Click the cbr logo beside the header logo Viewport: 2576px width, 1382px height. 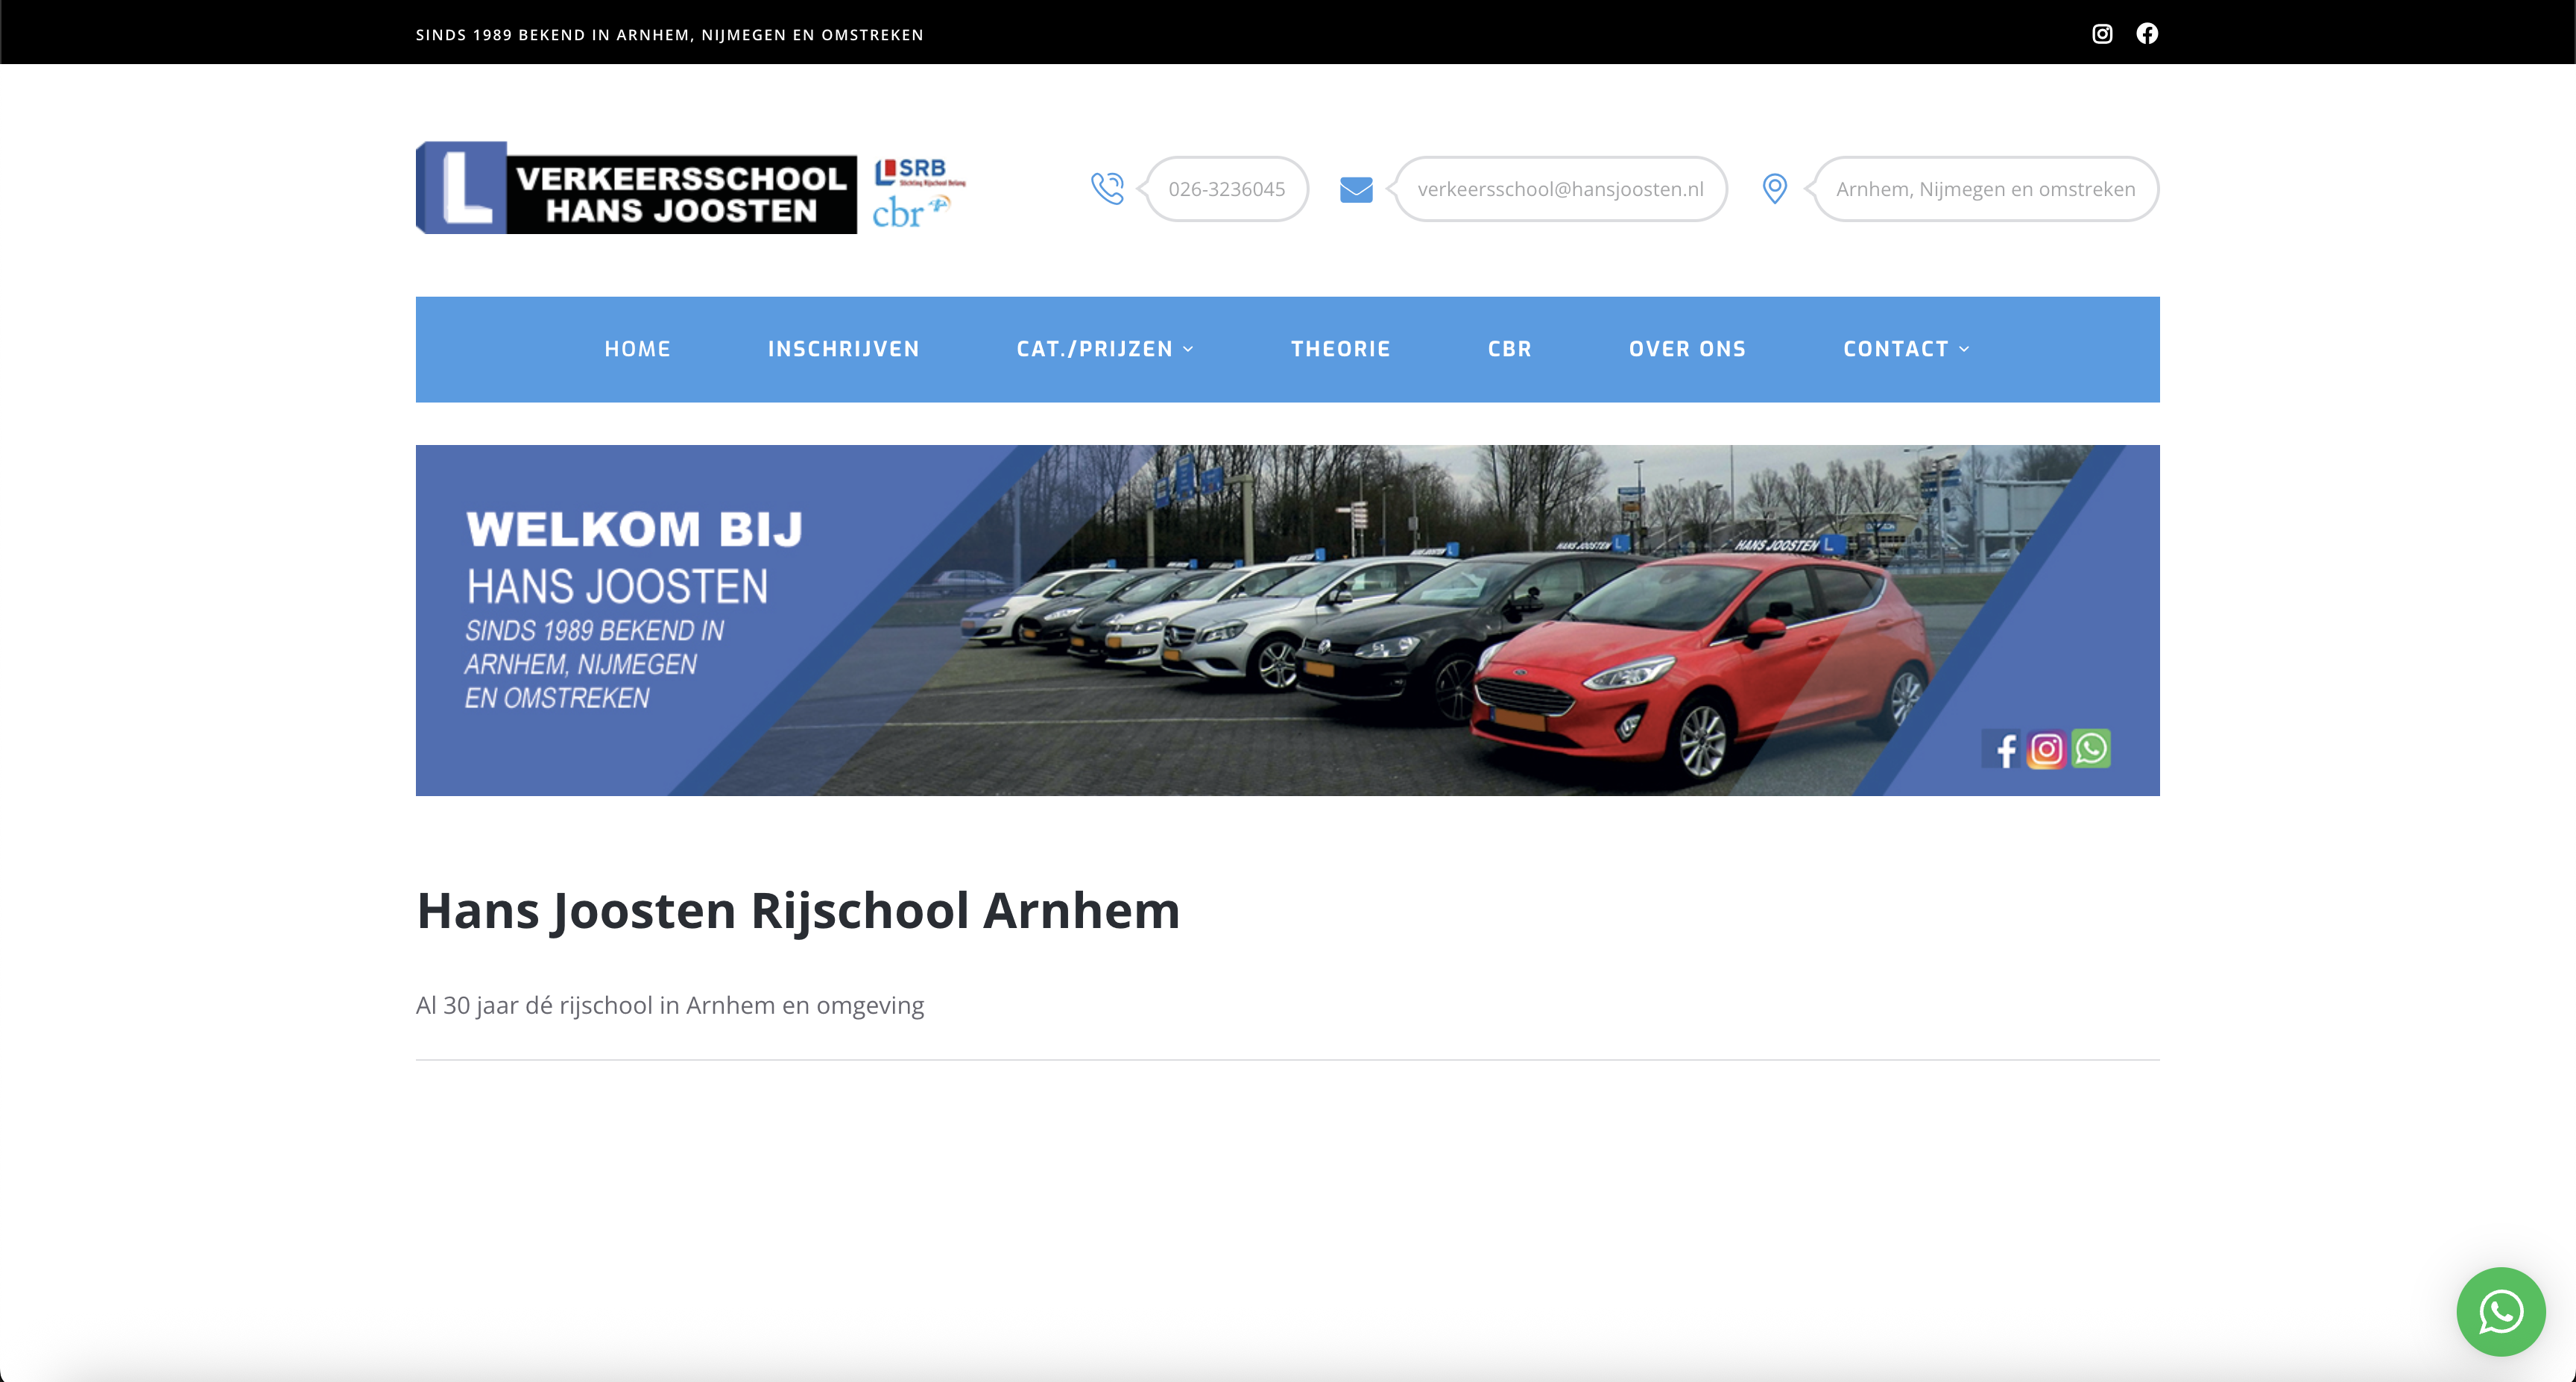911,212
